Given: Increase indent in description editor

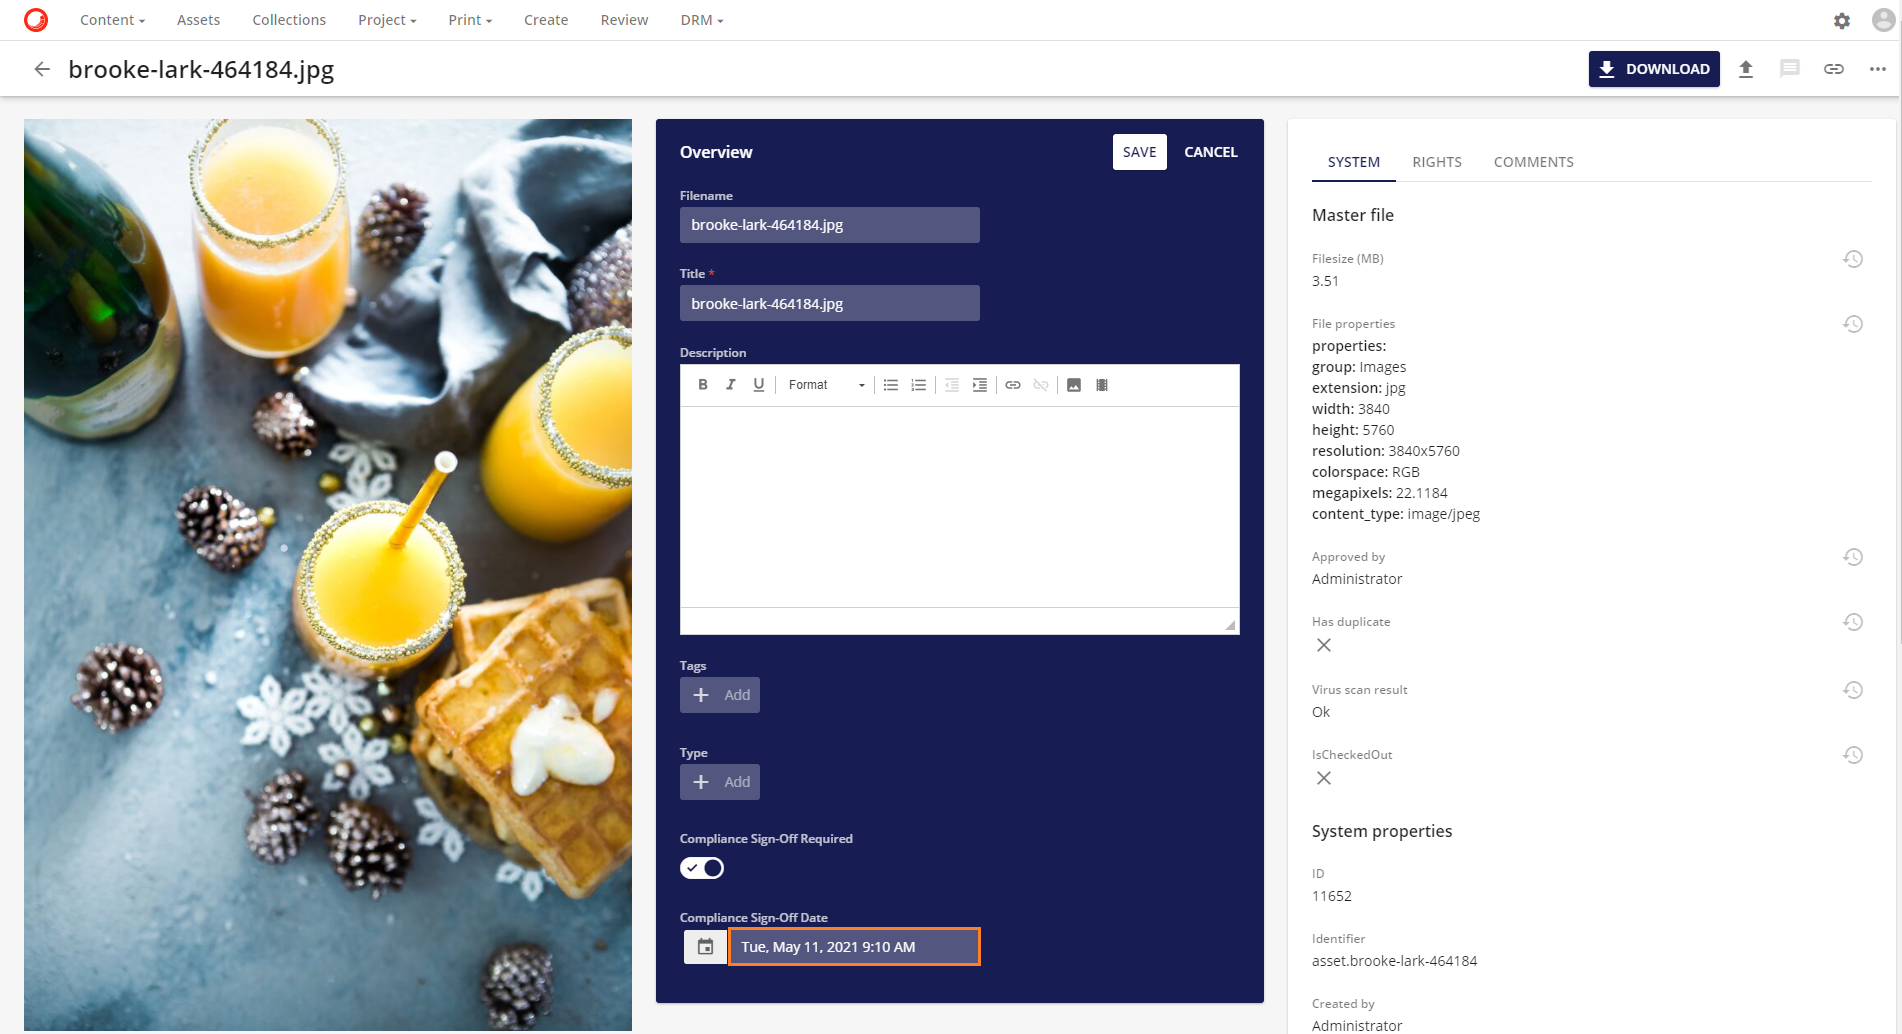Looking at the screenshot, I should [x=980, y=385].
